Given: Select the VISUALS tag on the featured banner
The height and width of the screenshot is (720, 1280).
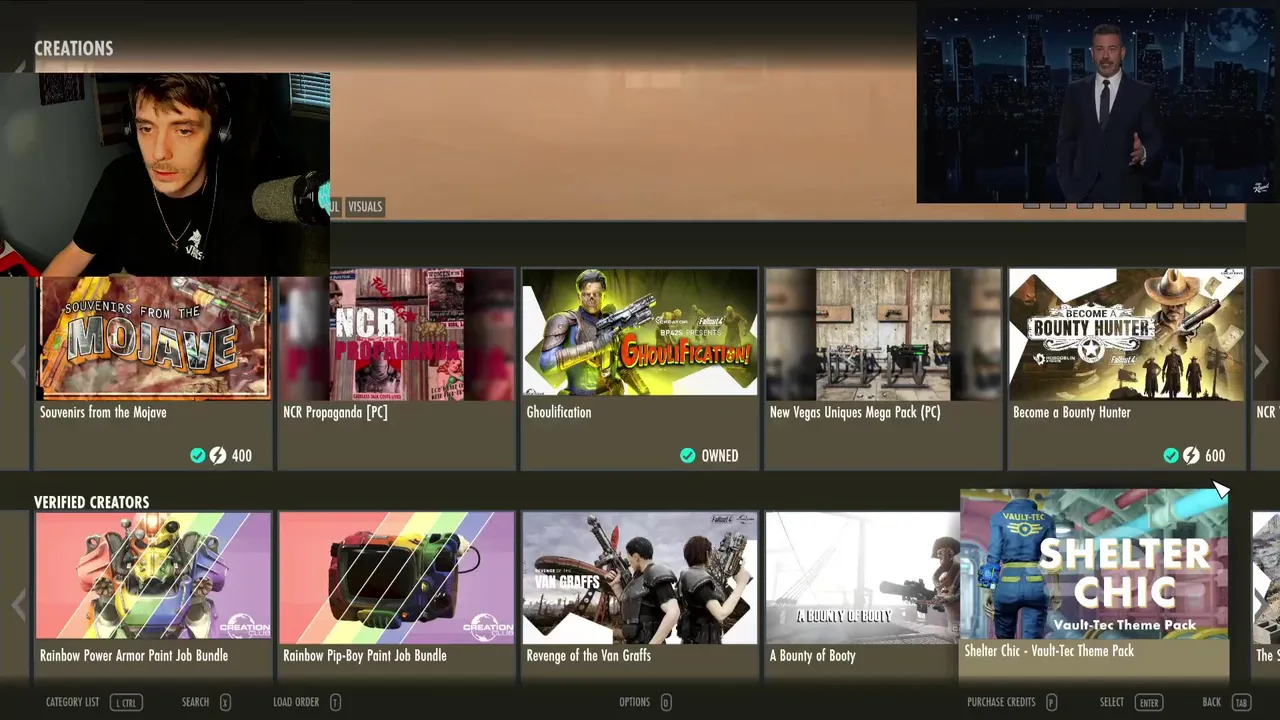Looking at the screenshot, I should click(x=365, y=207).
